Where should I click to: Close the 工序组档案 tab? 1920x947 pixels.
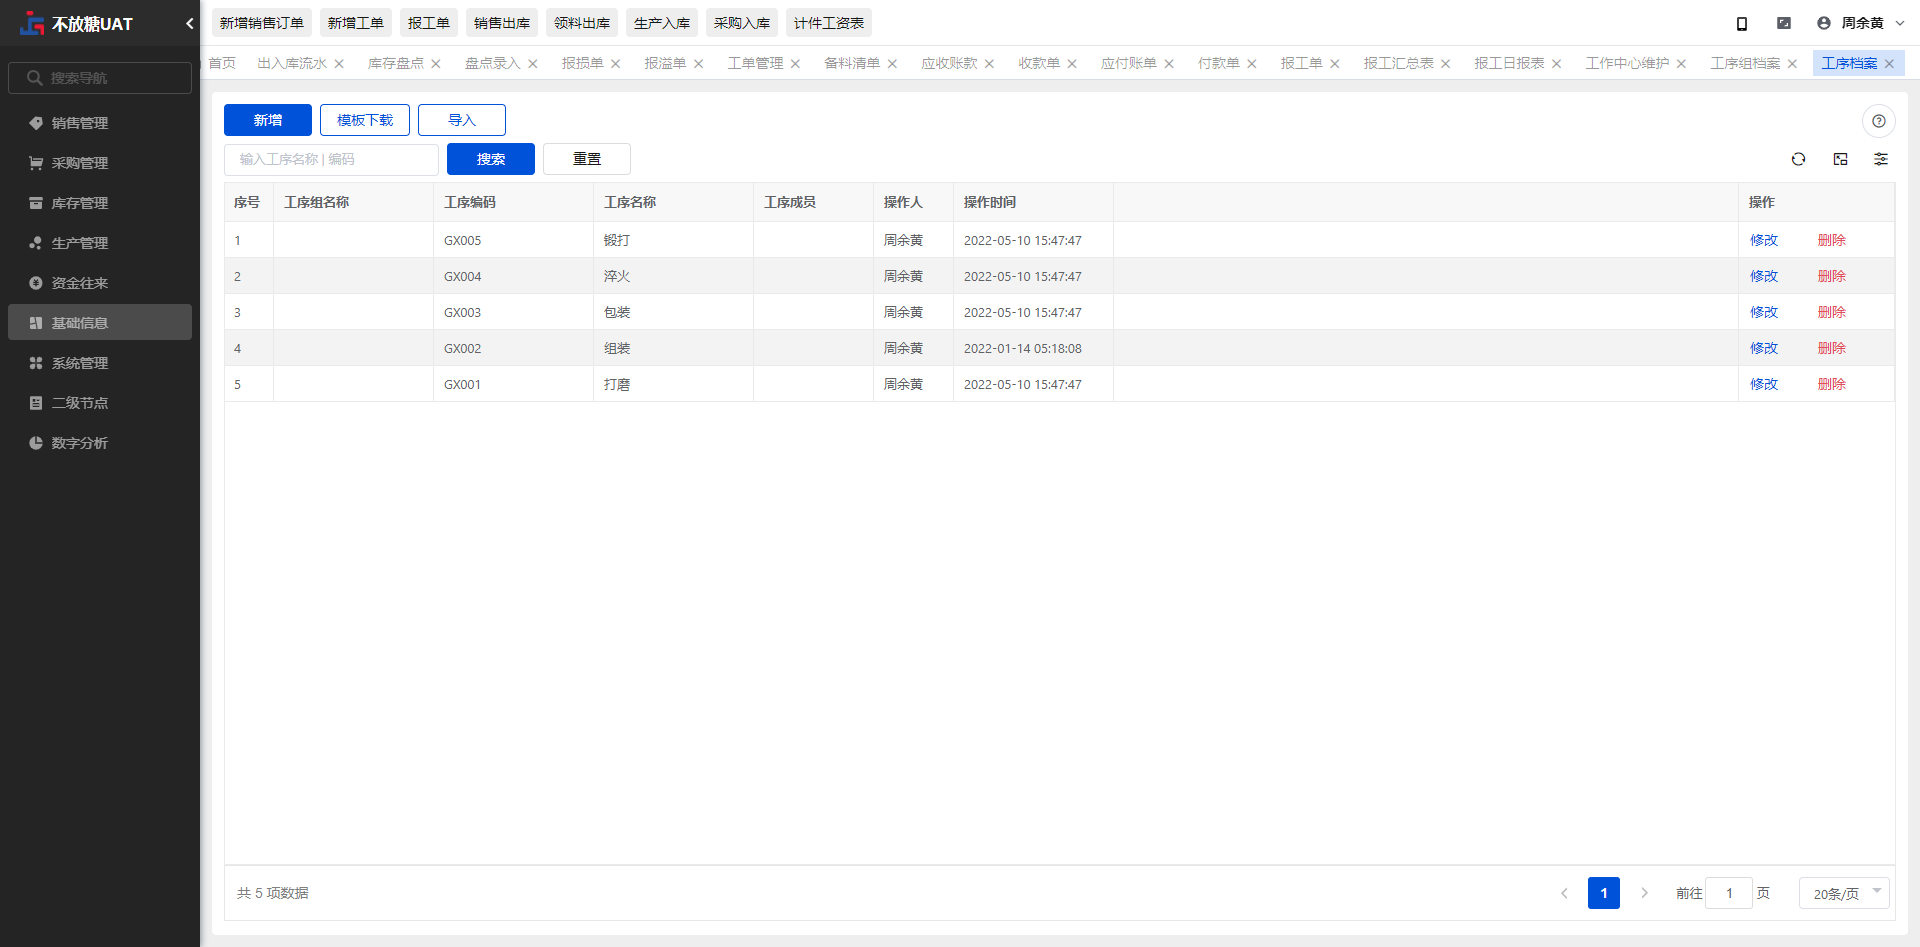click(1792, 64)
